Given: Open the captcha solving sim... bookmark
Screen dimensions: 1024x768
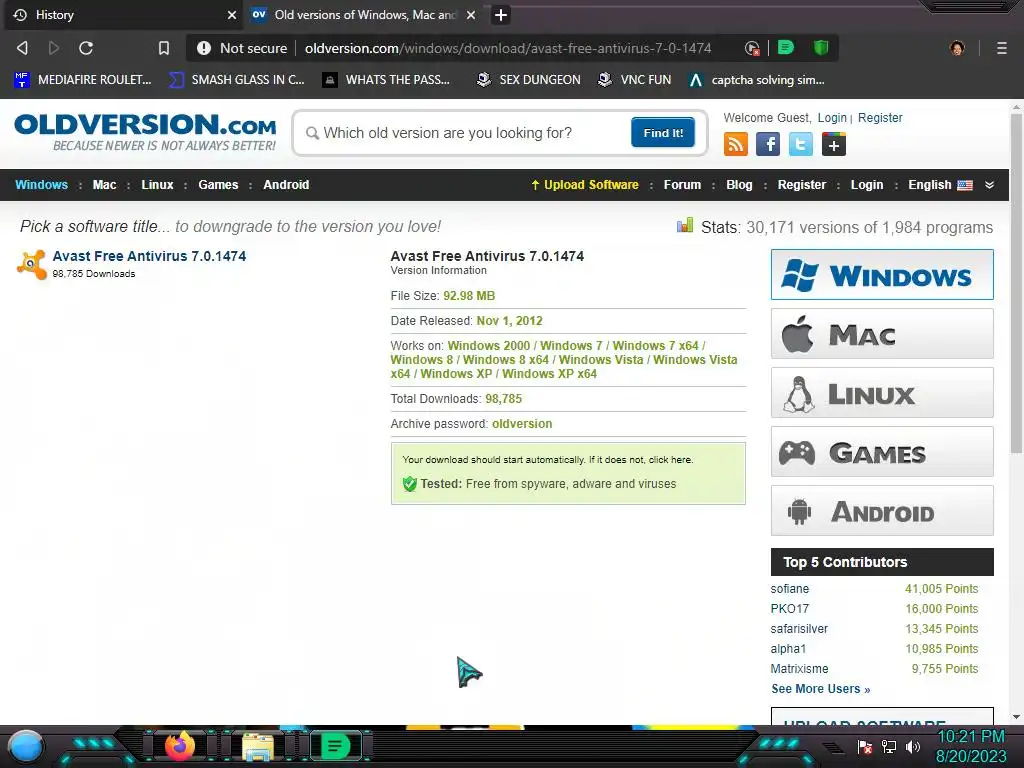Looking at the screenshot, I should [x=757, y=80].
